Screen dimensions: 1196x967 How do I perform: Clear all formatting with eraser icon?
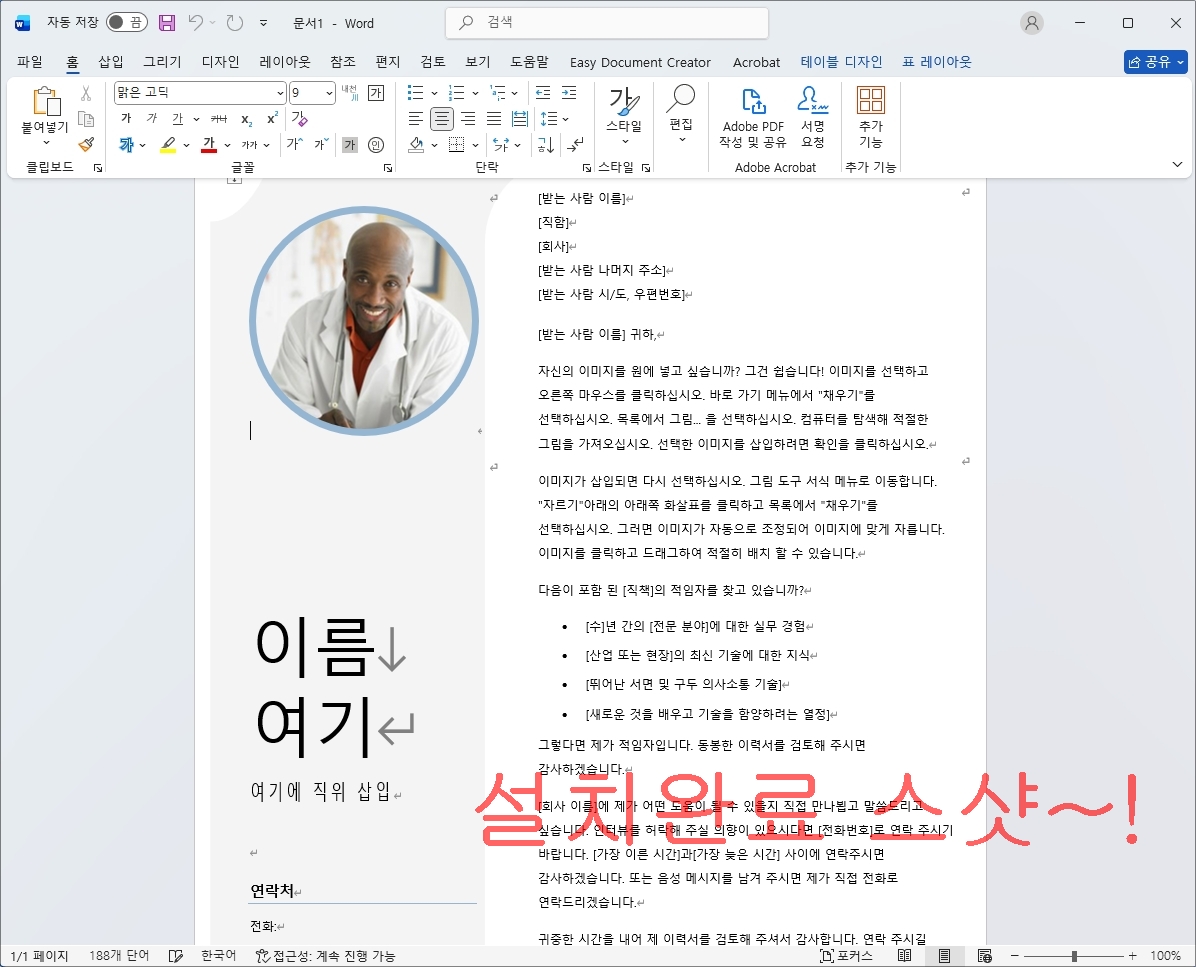click(x=298, y=119)
